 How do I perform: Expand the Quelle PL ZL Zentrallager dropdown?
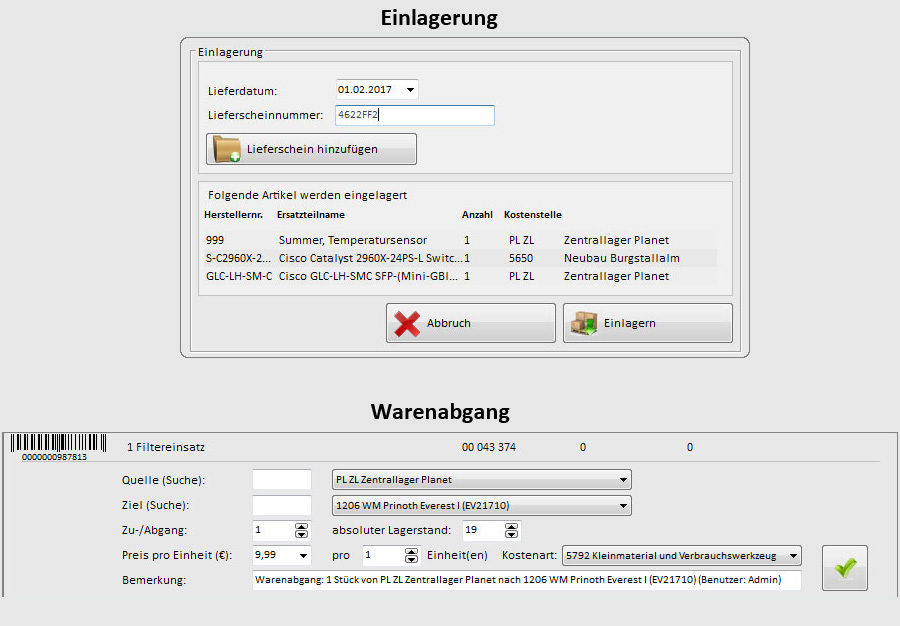(x=624, y=479)
